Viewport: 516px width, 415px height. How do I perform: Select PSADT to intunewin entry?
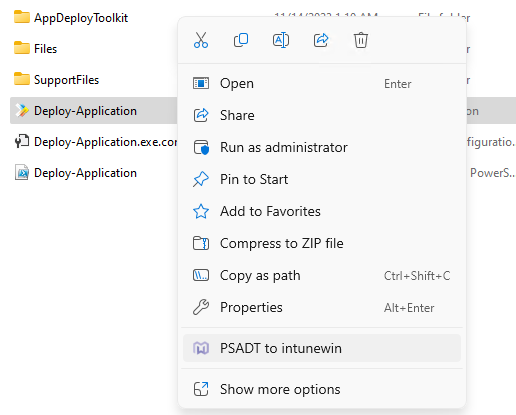[322, 348]
